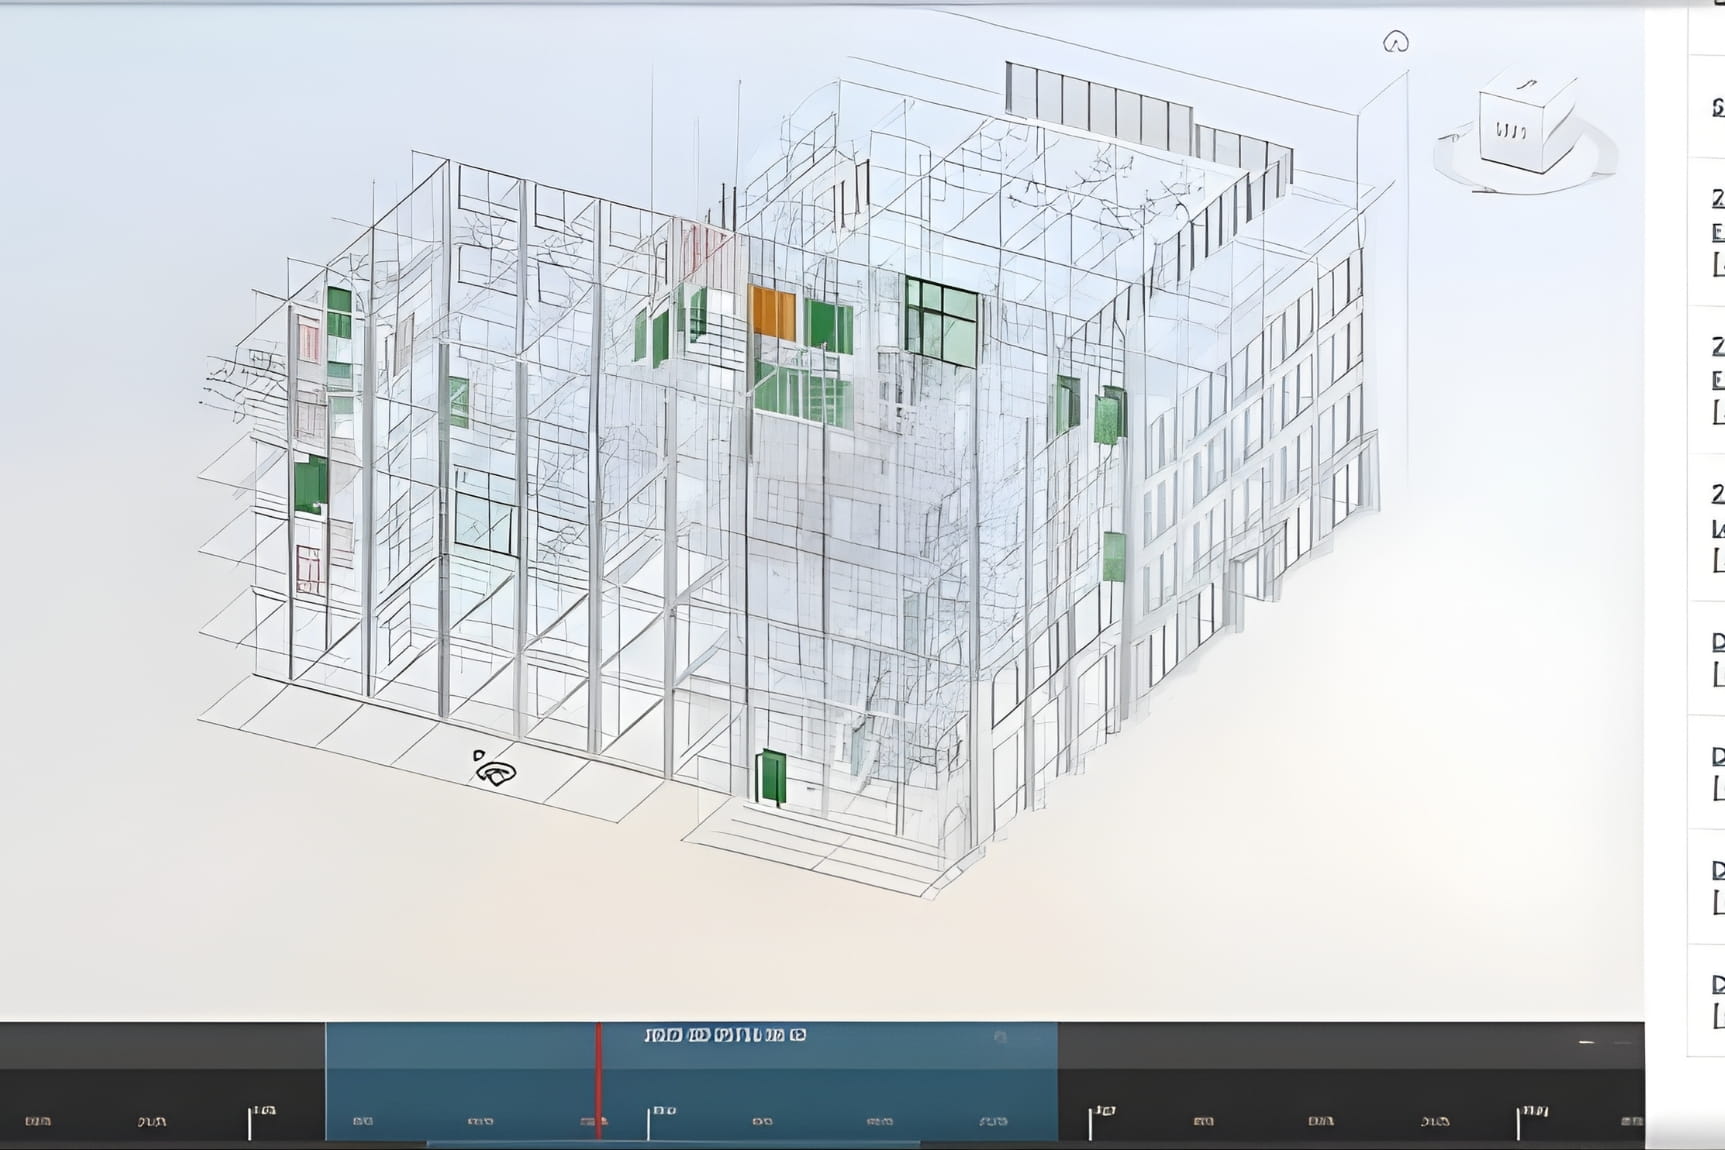The height and width of the screenshot is (1150, 1725).
Task: Click the faint icon at right end of blue timeline range
Action: [1000, 1038]
